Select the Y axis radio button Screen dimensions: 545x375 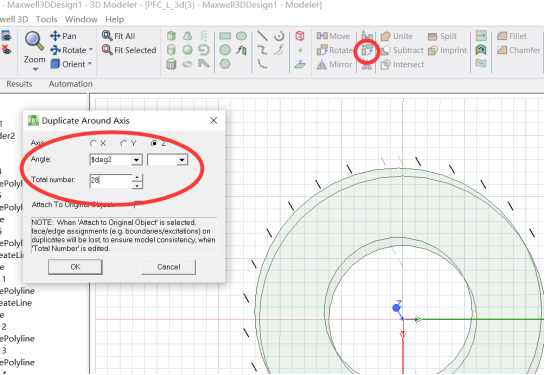click(123, 143)
